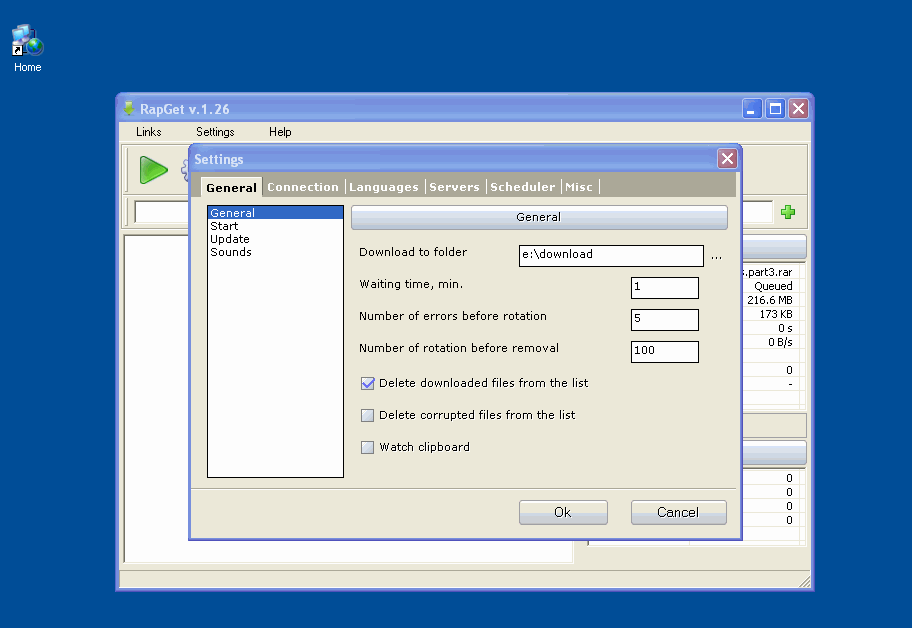The height and width of the screenshot is (628, 912).
Task: Select Start in settings list
Action: tap(275, 226)
